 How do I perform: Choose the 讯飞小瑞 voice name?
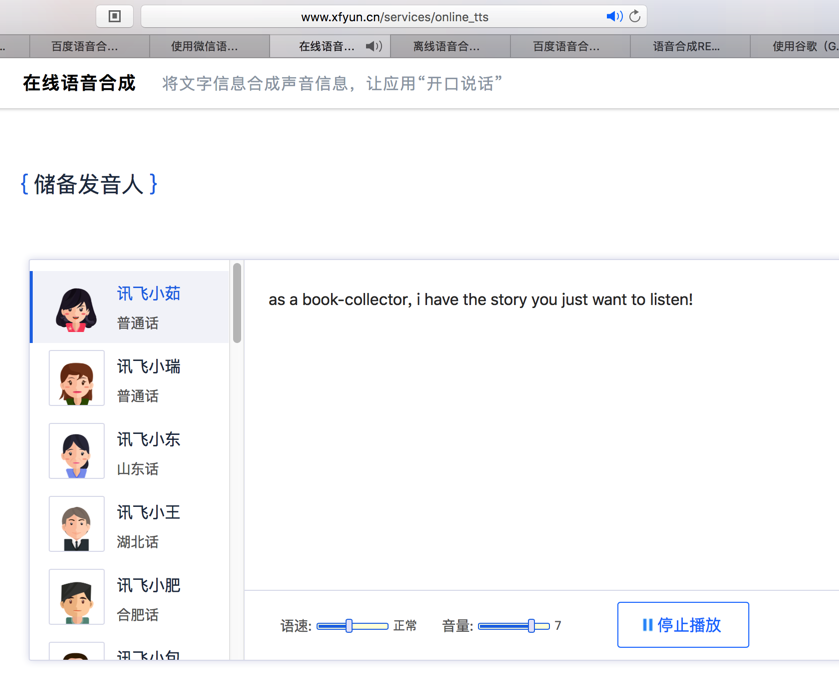pyautogui.click(x=149, y=366)
